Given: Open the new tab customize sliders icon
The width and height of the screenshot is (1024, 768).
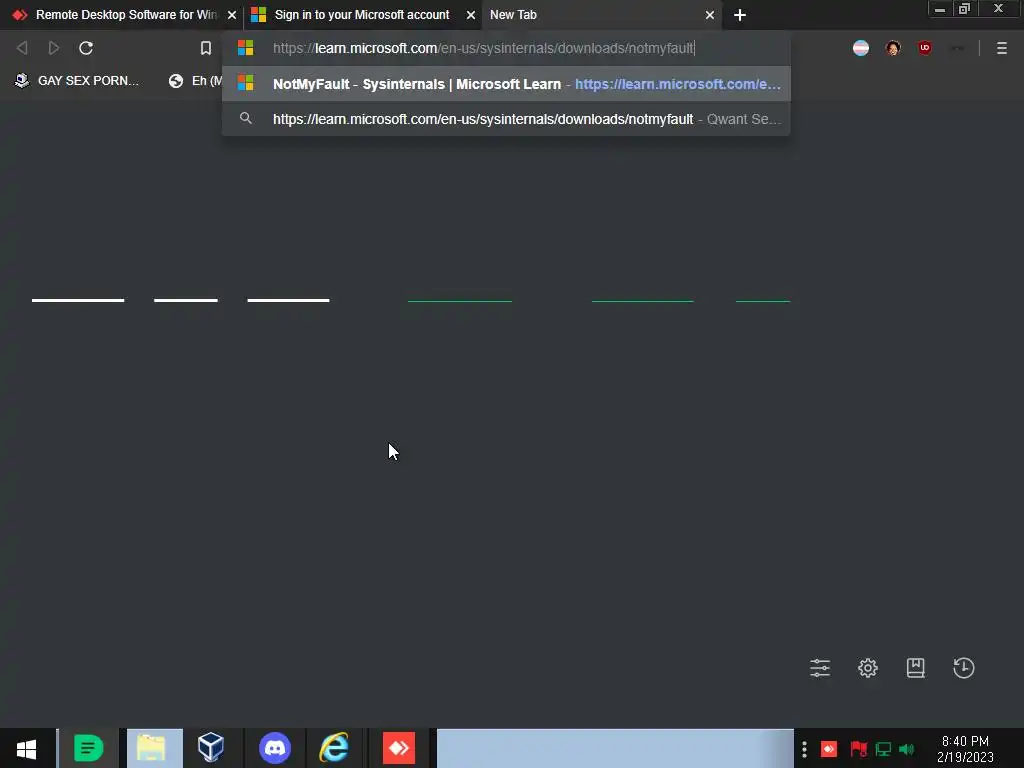Looking at the screenshot, I should tap(820, 667).
